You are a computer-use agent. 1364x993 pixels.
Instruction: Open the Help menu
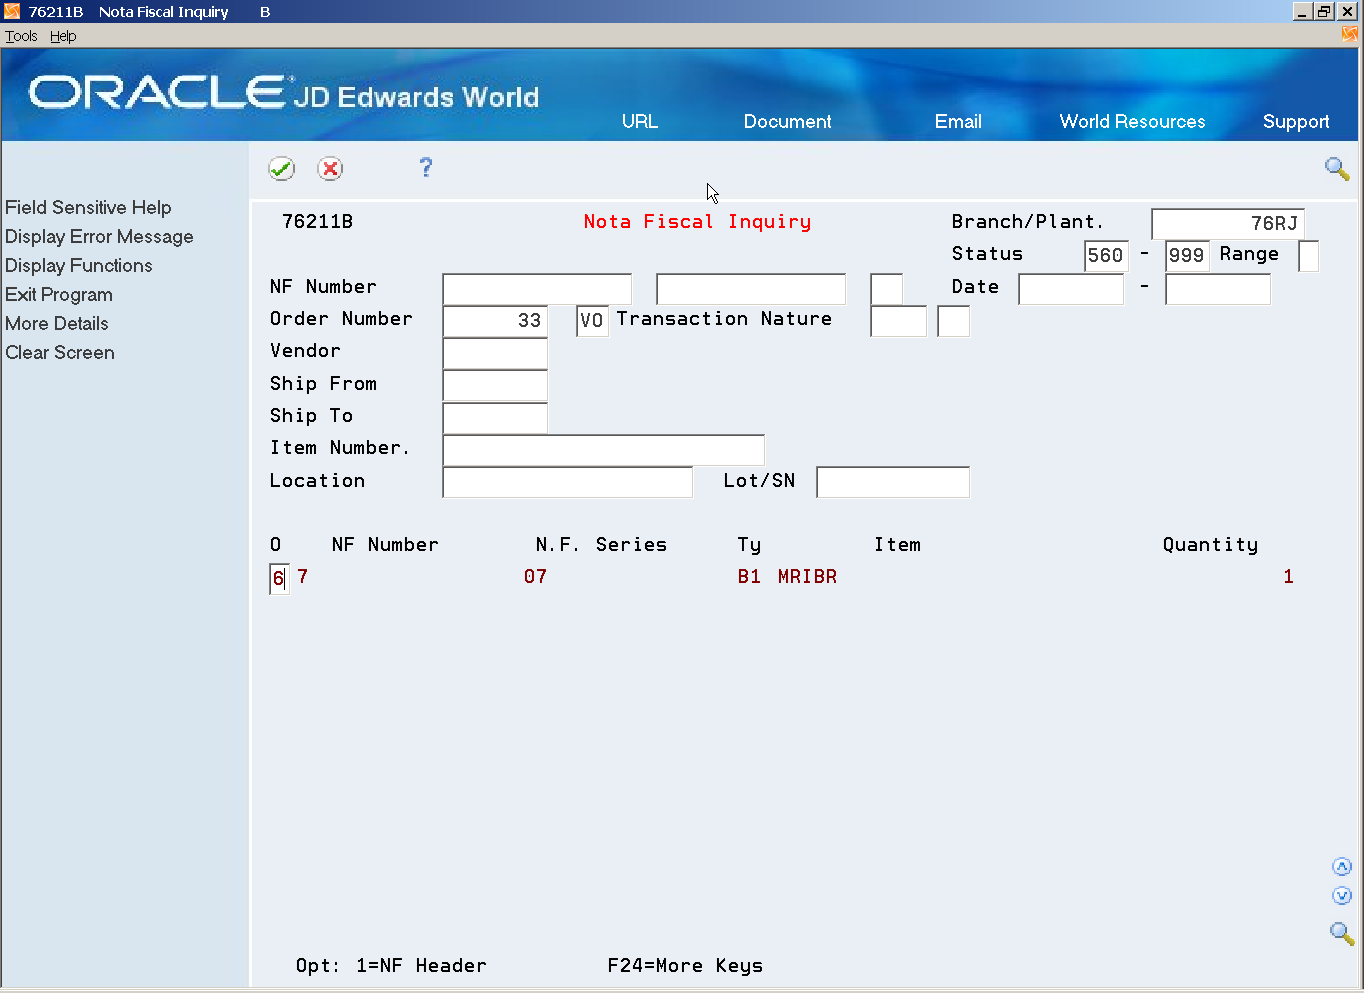(63, 36)
